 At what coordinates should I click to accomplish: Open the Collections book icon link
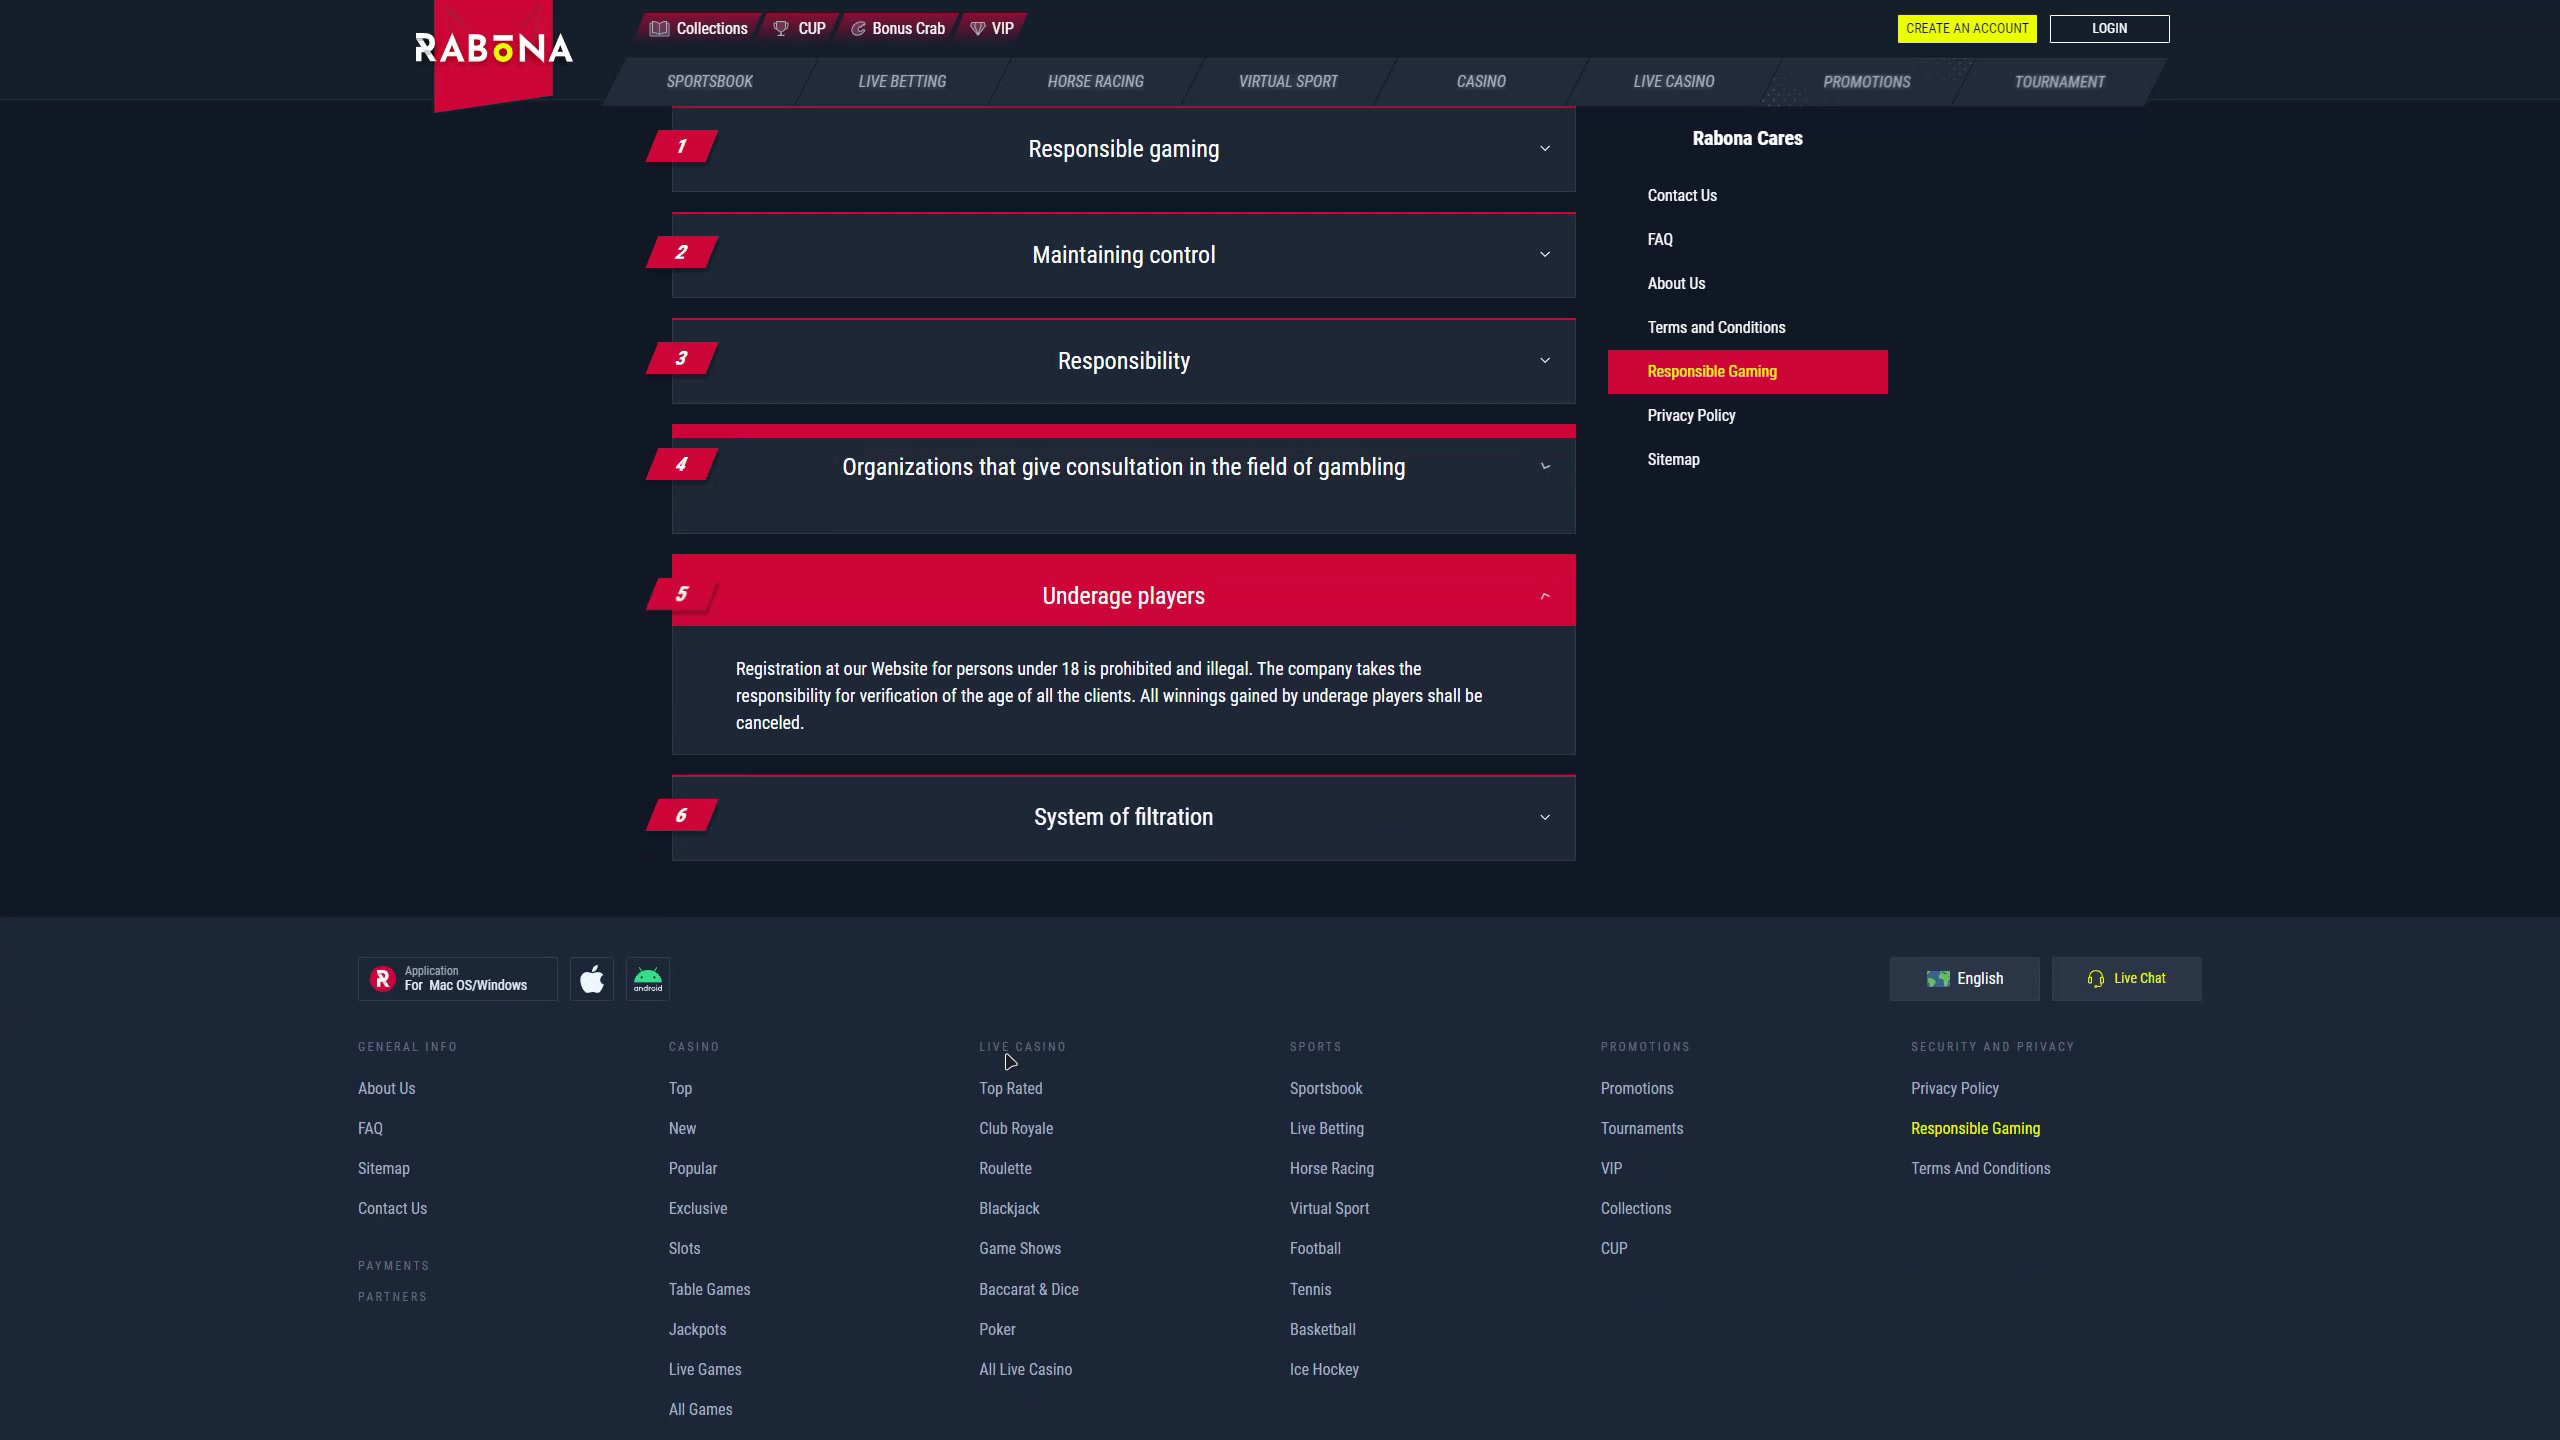pyautogui.click(x=659, y=28)
